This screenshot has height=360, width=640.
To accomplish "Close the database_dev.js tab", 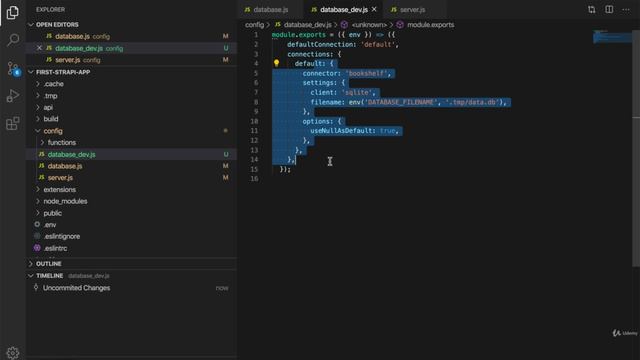I will [x=374, y=9].
